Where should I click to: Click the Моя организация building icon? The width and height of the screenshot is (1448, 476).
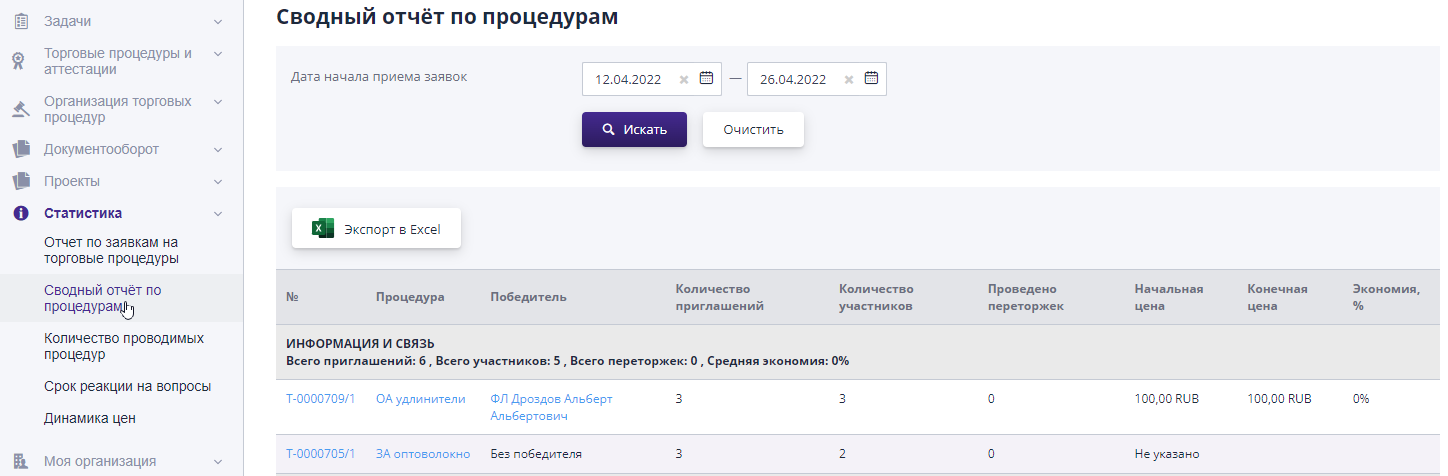(x=20, y=461)
